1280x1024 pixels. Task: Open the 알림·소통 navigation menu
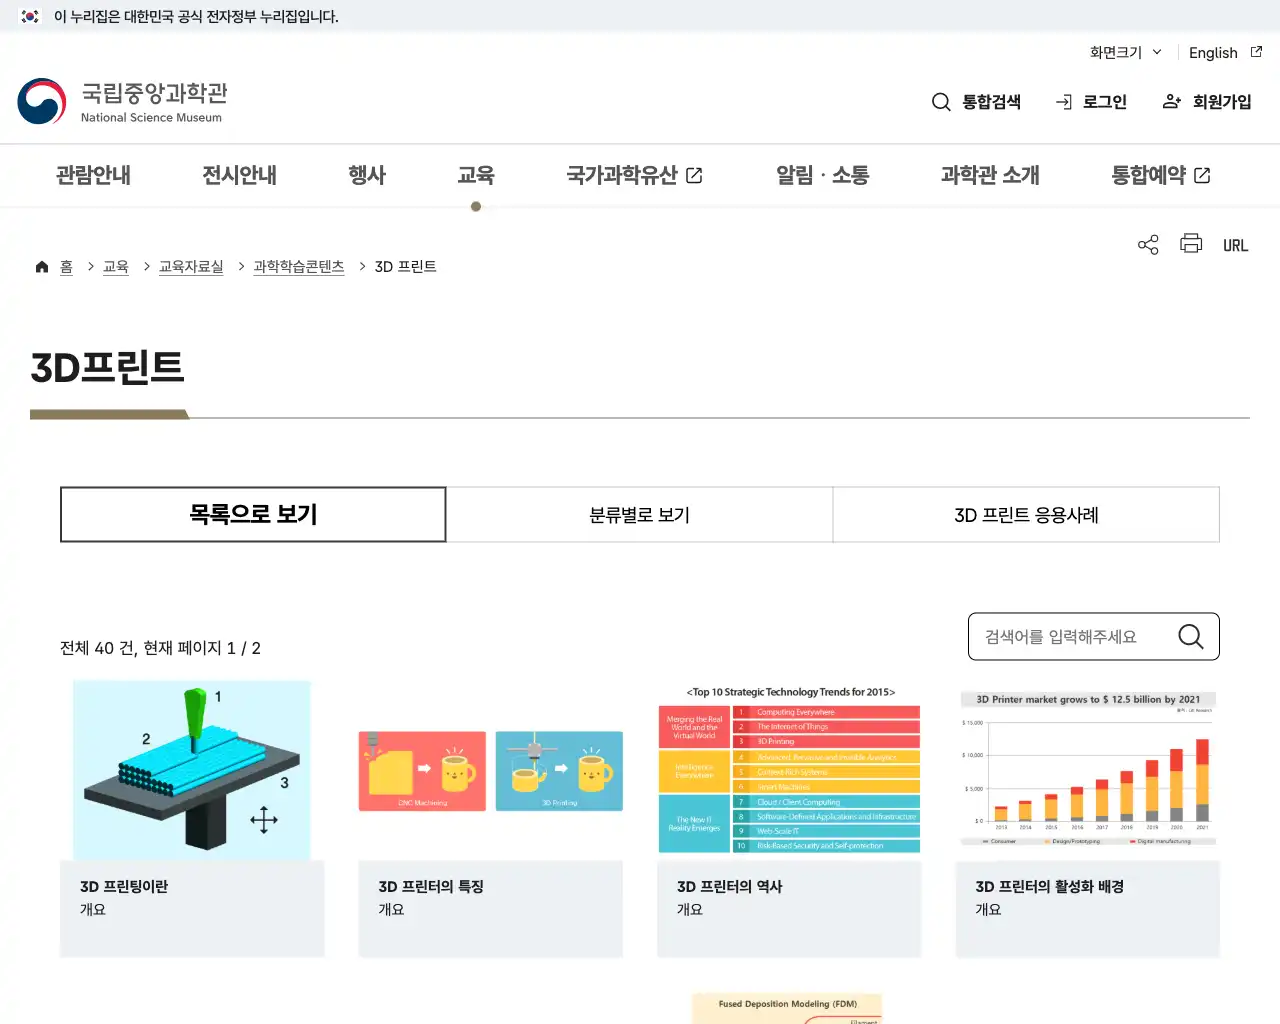tap(821, 175)
